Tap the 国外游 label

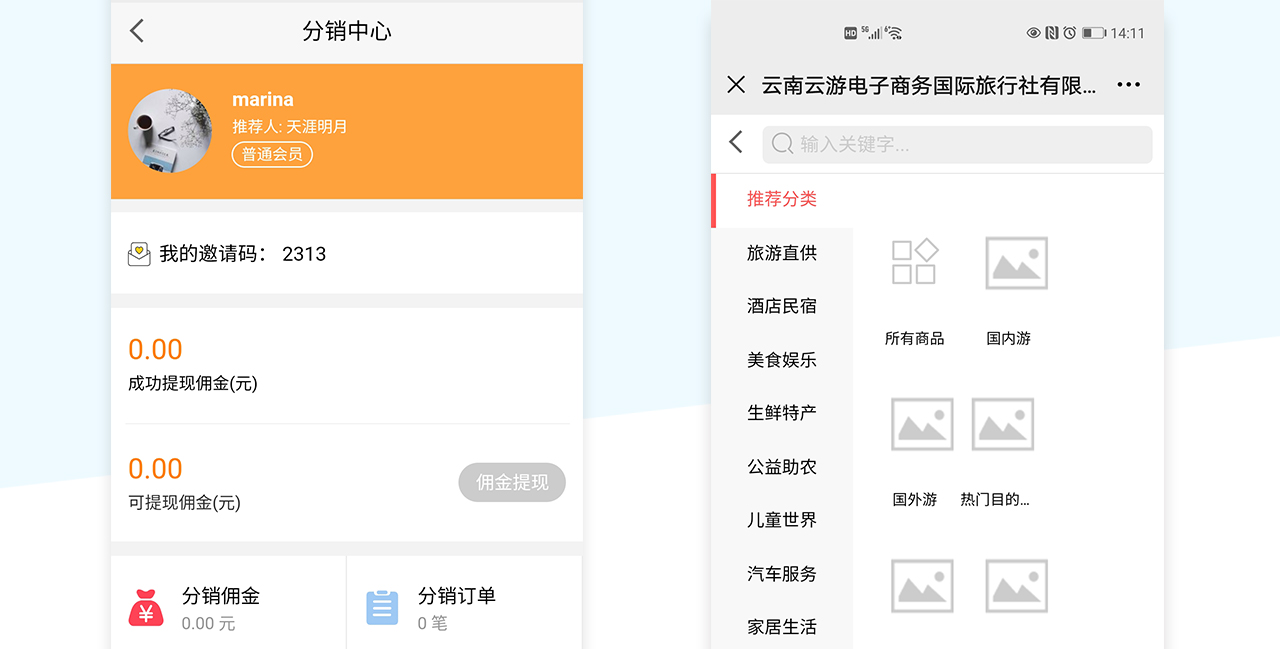click(x=915, y=500)
